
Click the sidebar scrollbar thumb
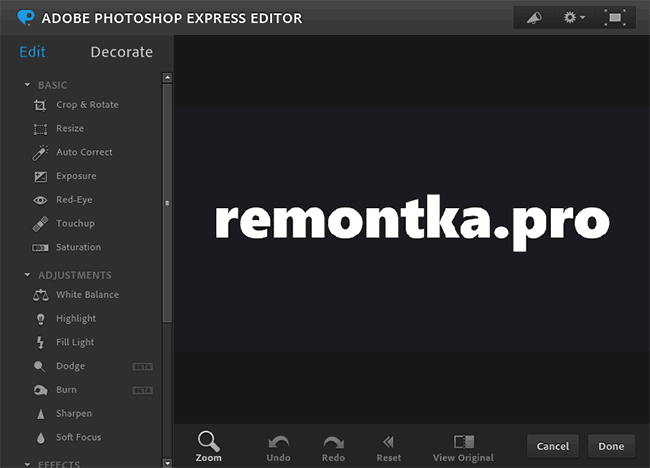click(x=167, y=203)
